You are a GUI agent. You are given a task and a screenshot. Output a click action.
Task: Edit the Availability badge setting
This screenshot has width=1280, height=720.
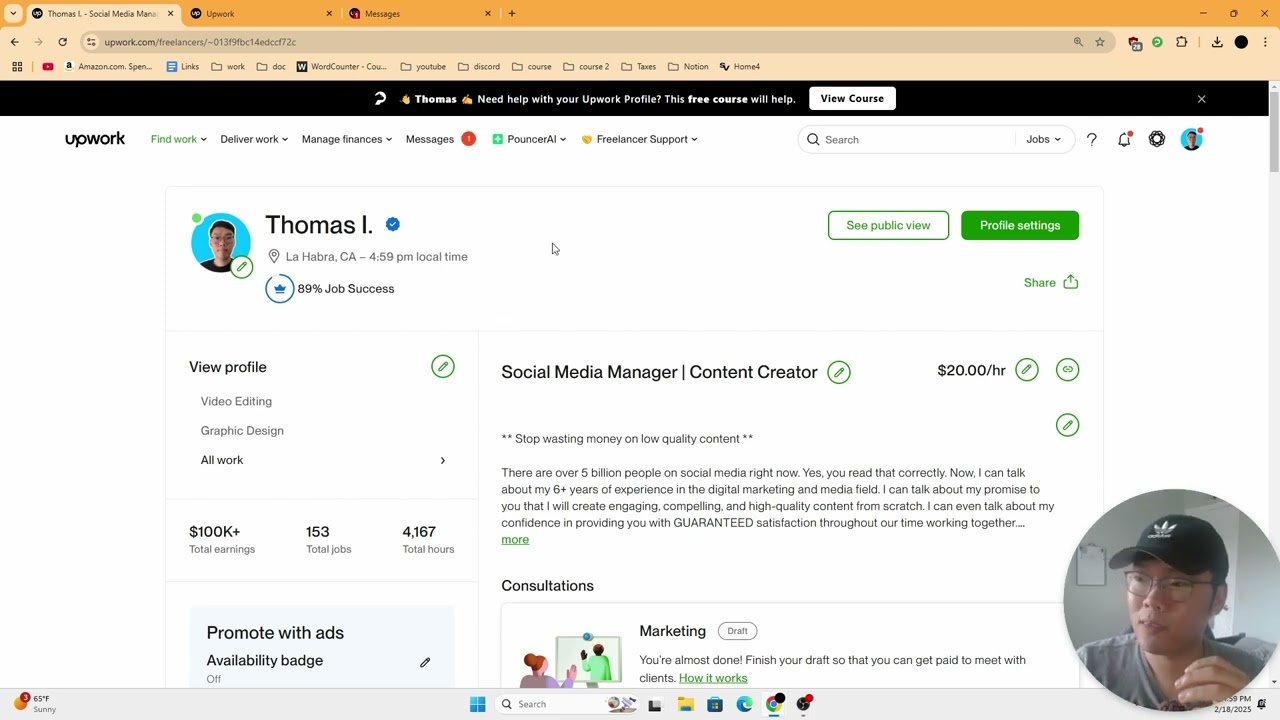pyautogui.click(x=425, y=662)
